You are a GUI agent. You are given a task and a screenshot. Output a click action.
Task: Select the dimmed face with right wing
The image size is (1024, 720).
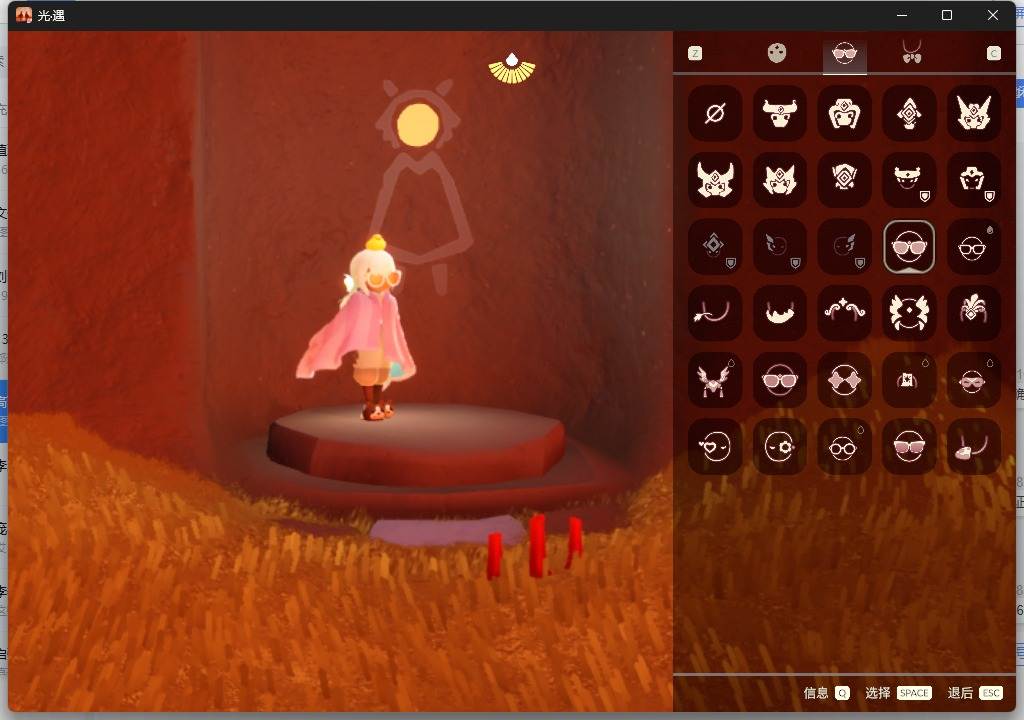coord(844,246)
